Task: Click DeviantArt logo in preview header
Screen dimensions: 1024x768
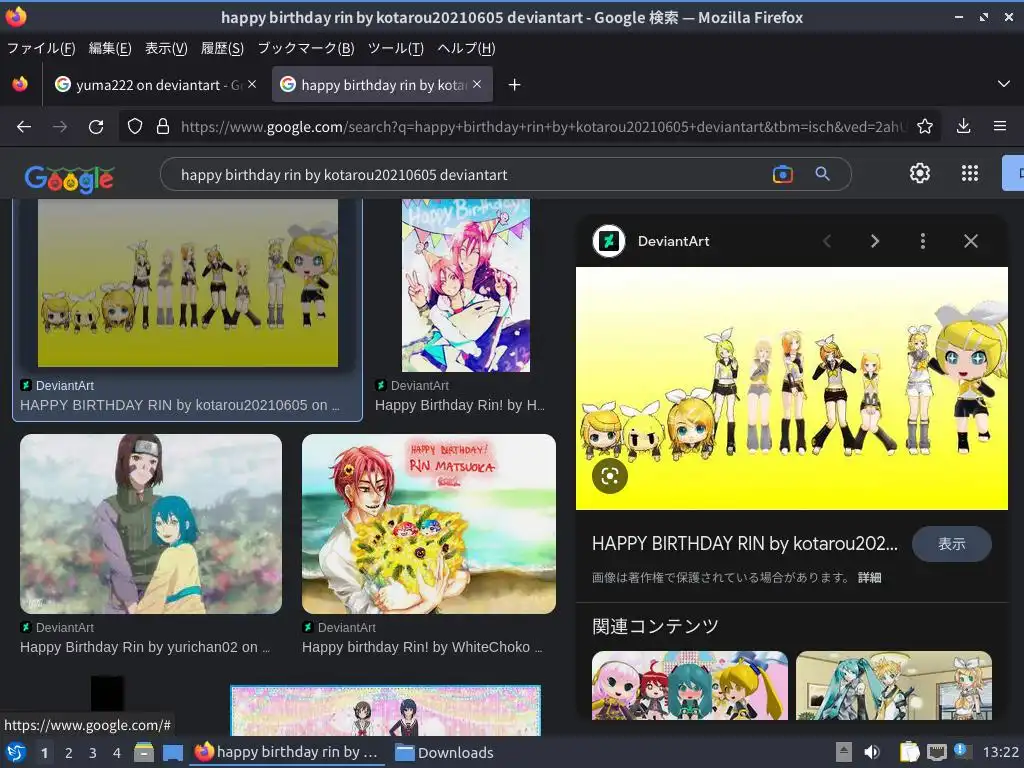Action: pyautogui.click(x=609, y=241)
